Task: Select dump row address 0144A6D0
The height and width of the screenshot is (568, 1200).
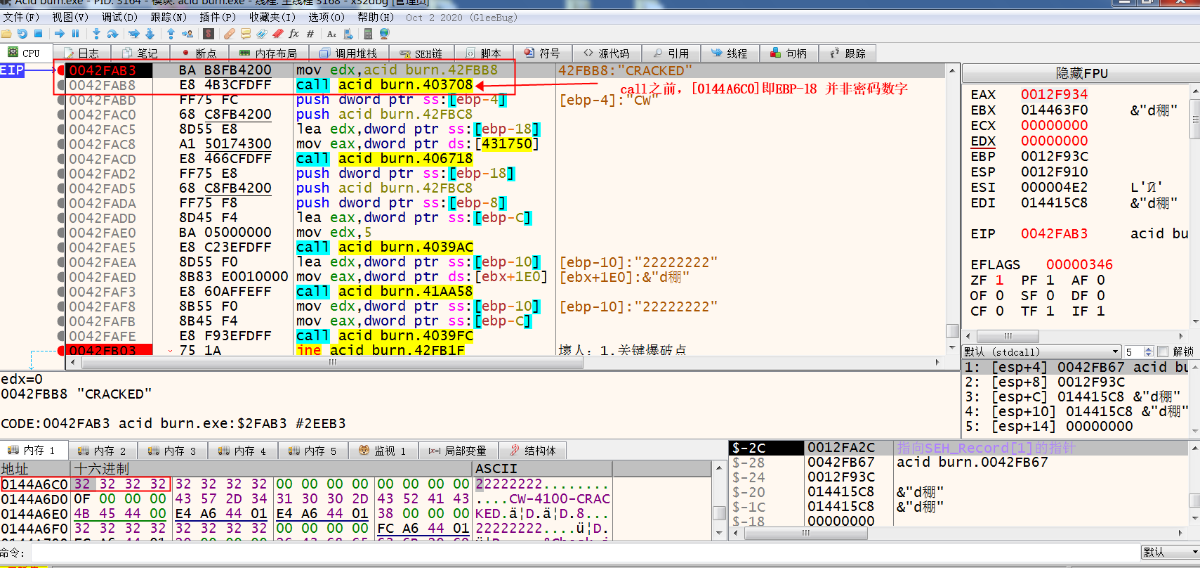Action: tap(35, 498)
